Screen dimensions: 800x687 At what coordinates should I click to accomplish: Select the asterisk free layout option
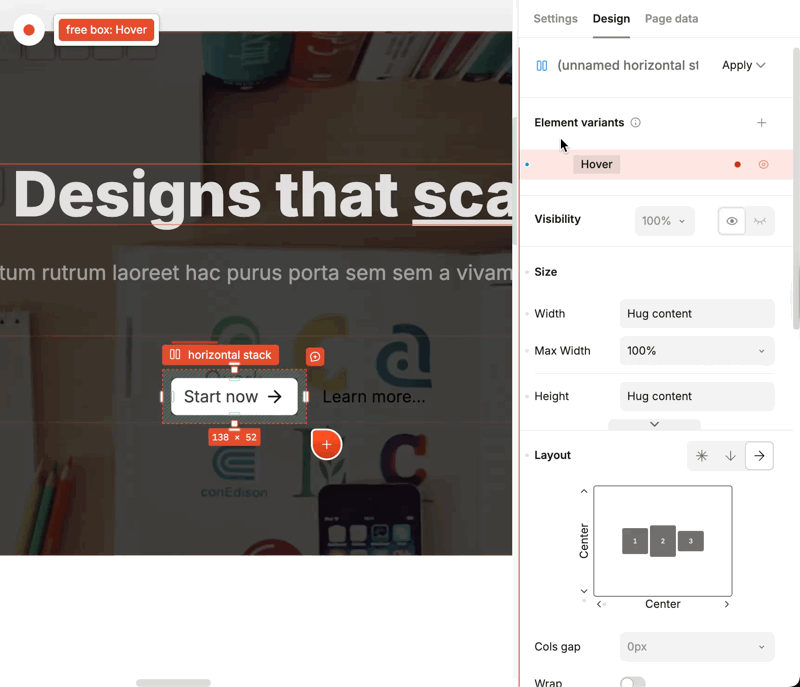point(702,456)
